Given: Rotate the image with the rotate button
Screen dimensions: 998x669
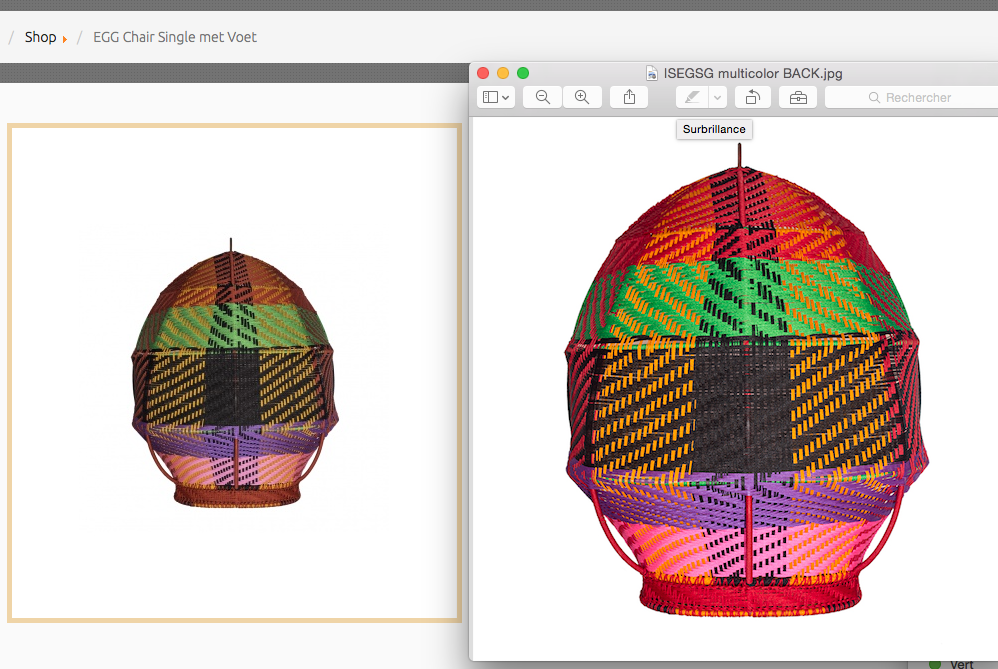Looking at the screenshot, I should (x=752, y=97).
